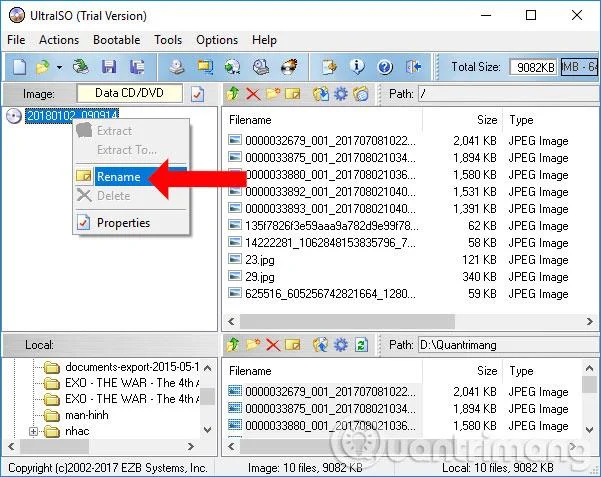Open the Options menu
Screen dimensions: 601x477
coord(217,40)
